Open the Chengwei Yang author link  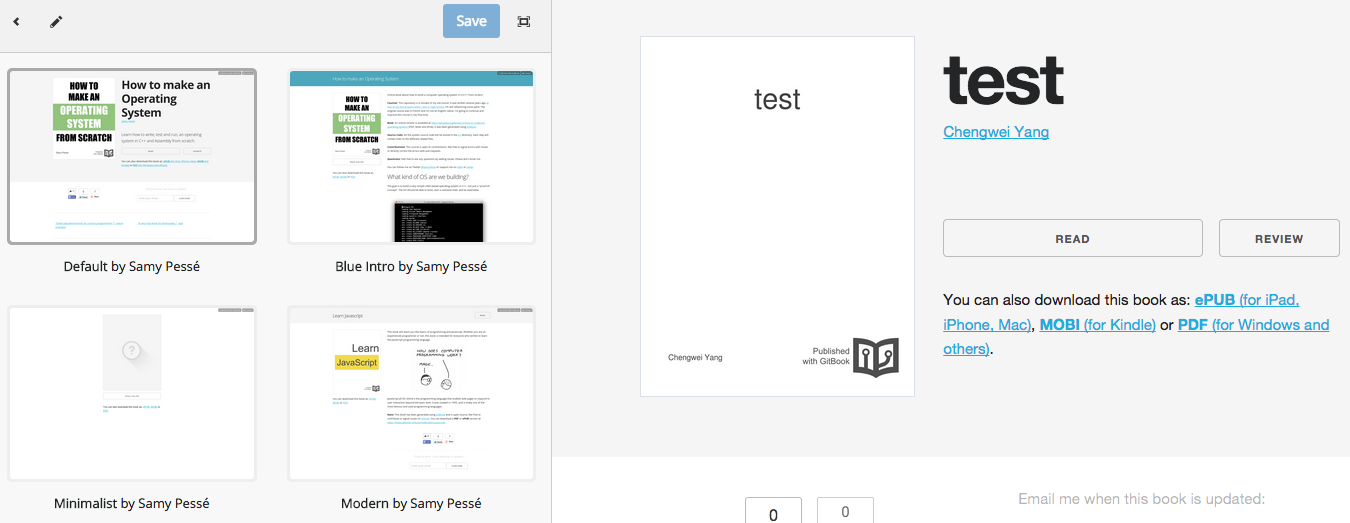(995, 132)
